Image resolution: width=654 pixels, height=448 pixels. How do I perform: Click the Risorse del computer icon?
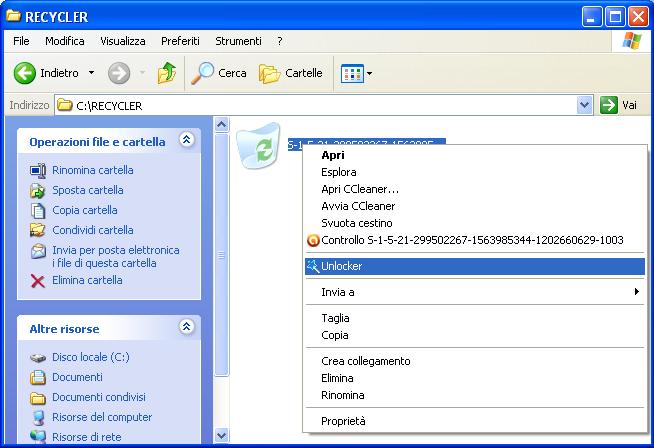click(x=38, y=418)
